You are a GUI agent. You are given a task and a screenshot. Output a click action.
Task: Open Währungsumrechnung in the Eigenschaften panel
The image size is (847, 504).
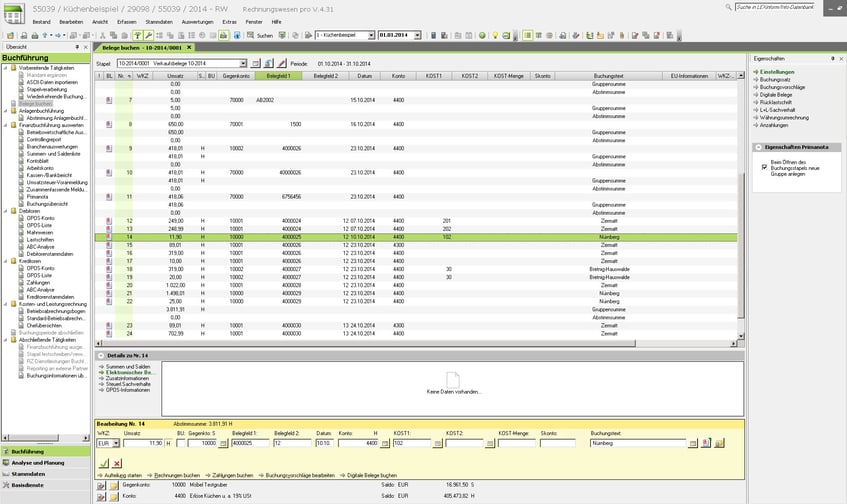click(784, 117)
